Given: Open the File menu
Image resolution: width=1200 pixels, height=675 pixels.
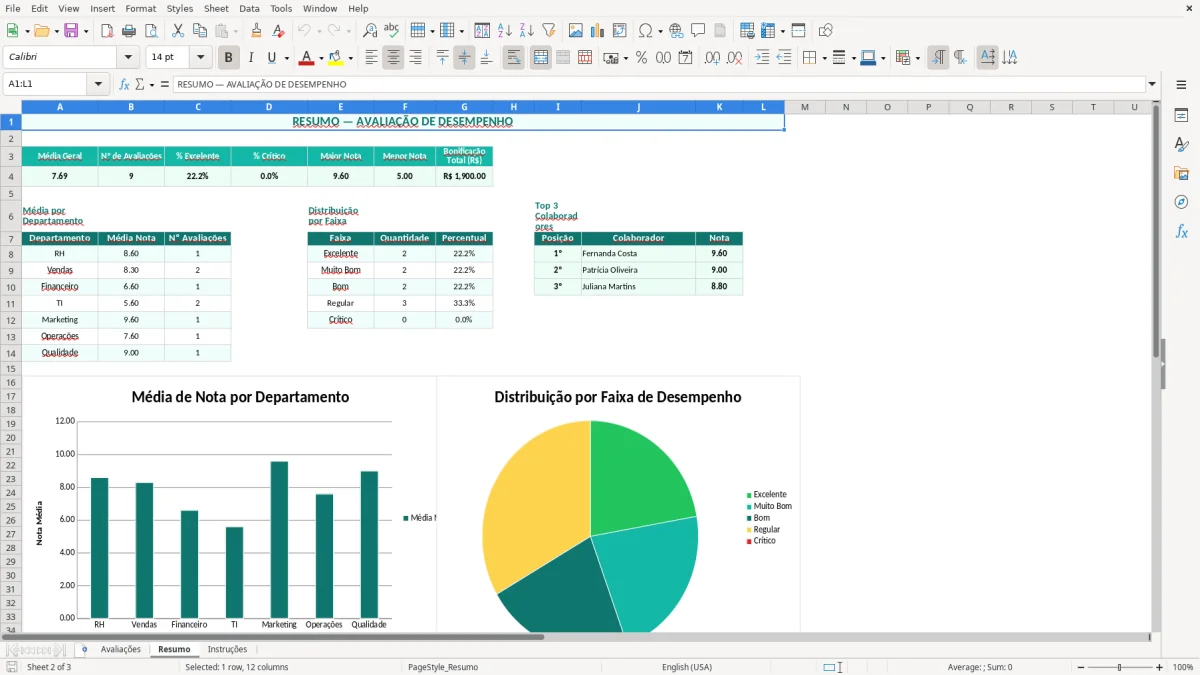Looking at the screenshot, I should click(x=13, y=8).
